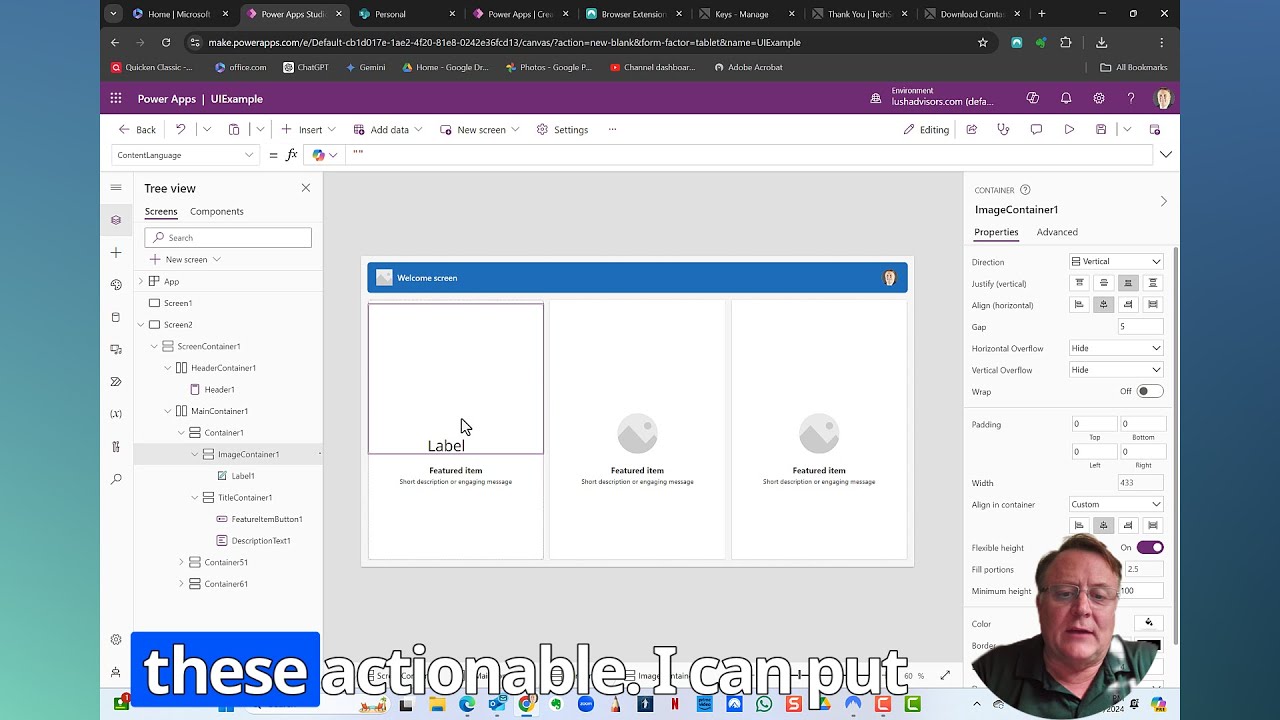Image resolution: width=1280 pixels, height=720 pixels.
Task: Open the Horizontal Overflow dropdown
Action: pyautogui.click(x=1116, y=348)
